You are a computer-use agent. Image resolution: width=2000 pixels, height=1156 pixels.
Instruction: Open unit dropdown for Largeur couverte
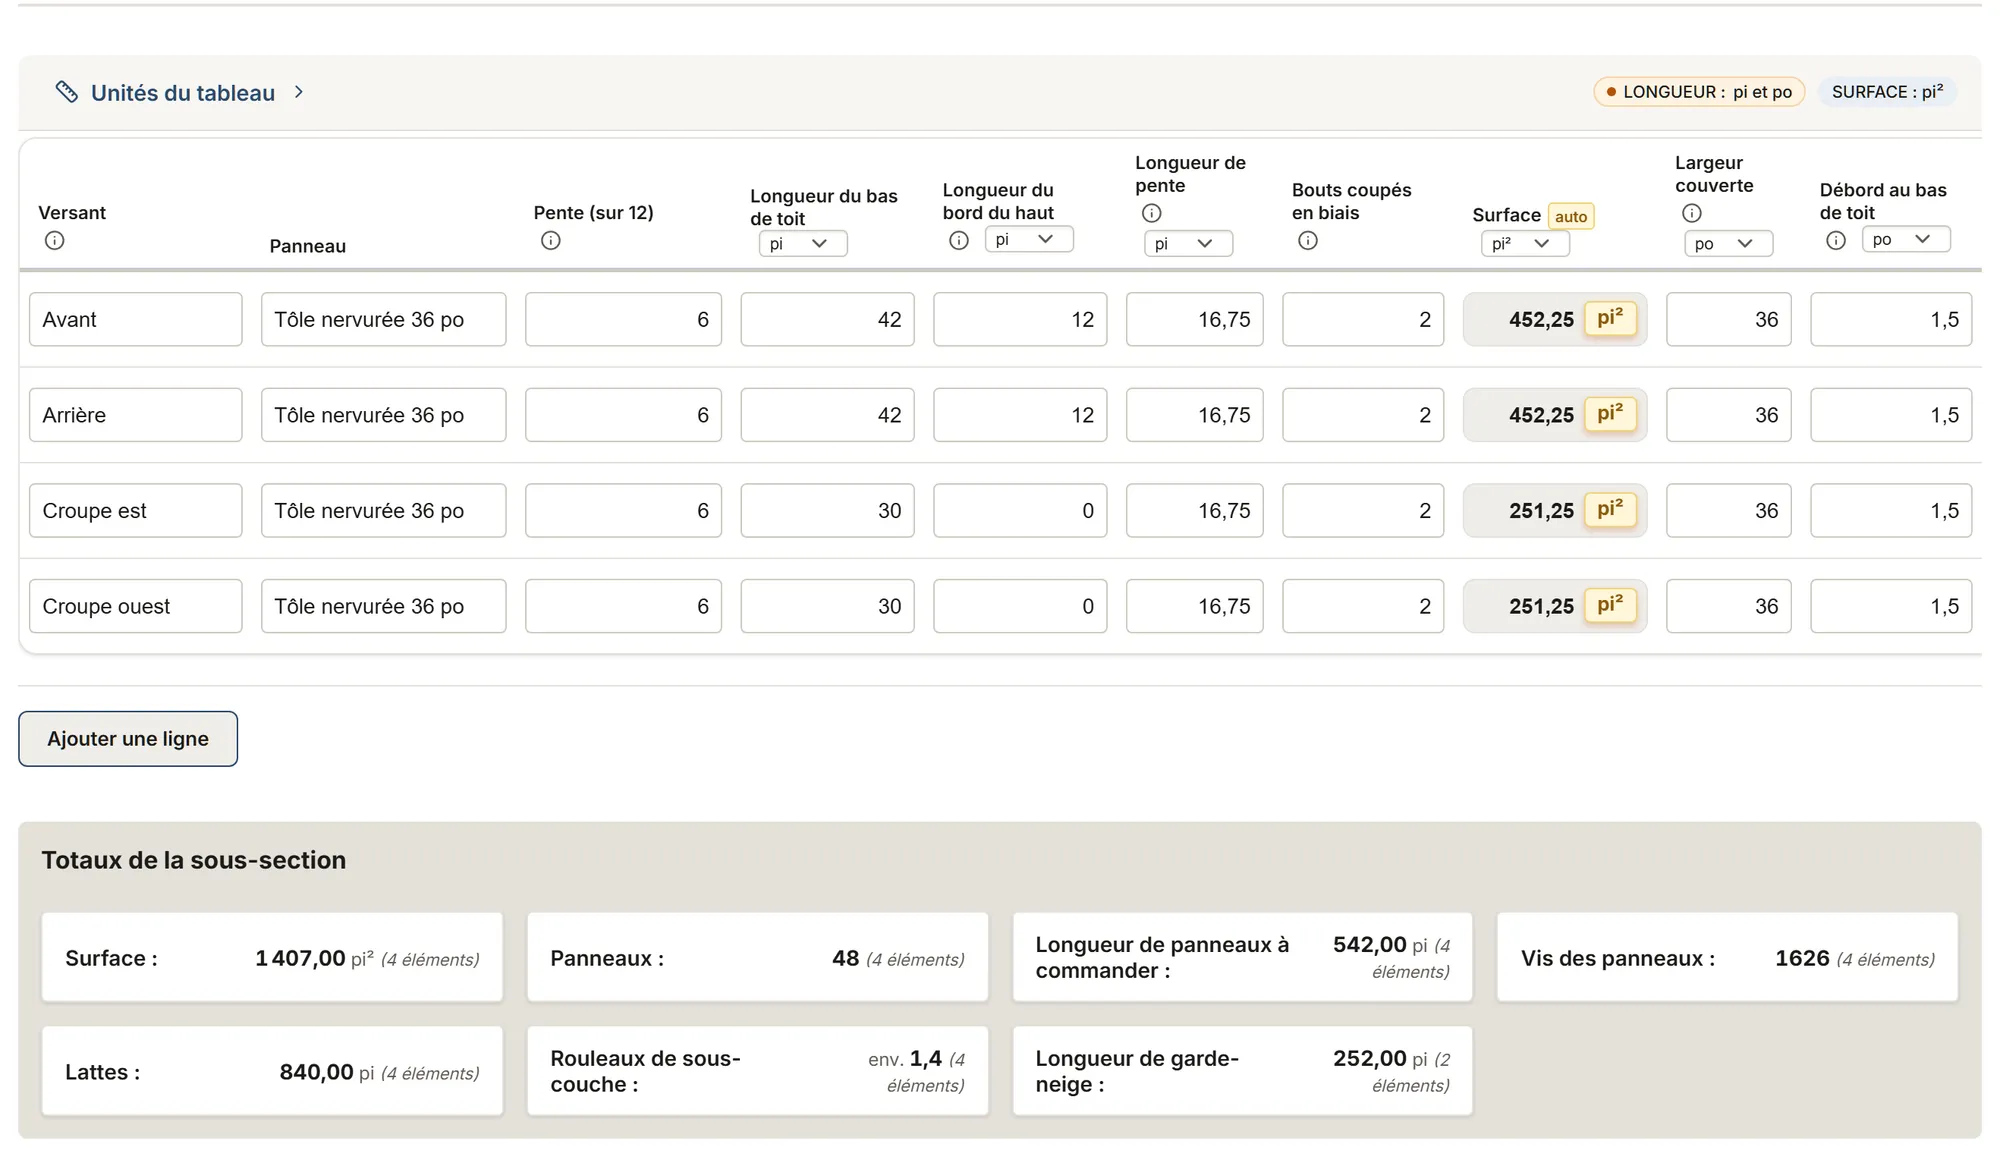[1729, 243]
